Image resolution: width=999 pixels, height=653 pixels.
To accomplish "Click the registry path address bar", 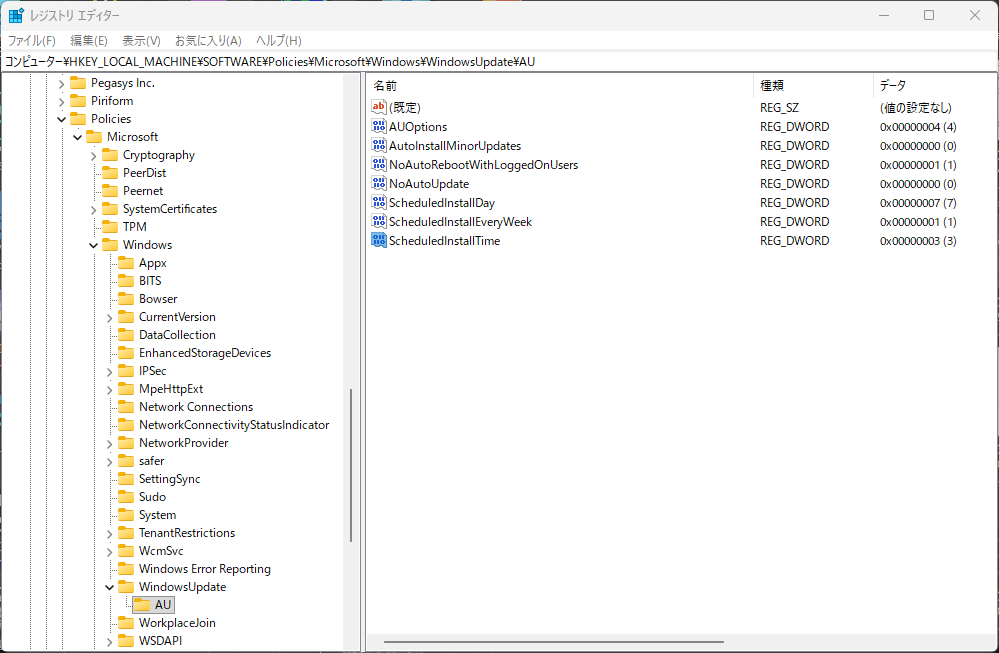I will [x=500, y=62].
